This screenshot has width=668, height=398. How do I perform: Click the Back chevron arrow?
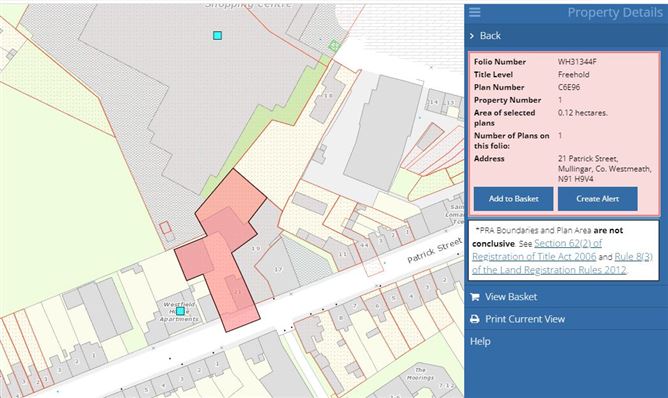click(472, 36)
